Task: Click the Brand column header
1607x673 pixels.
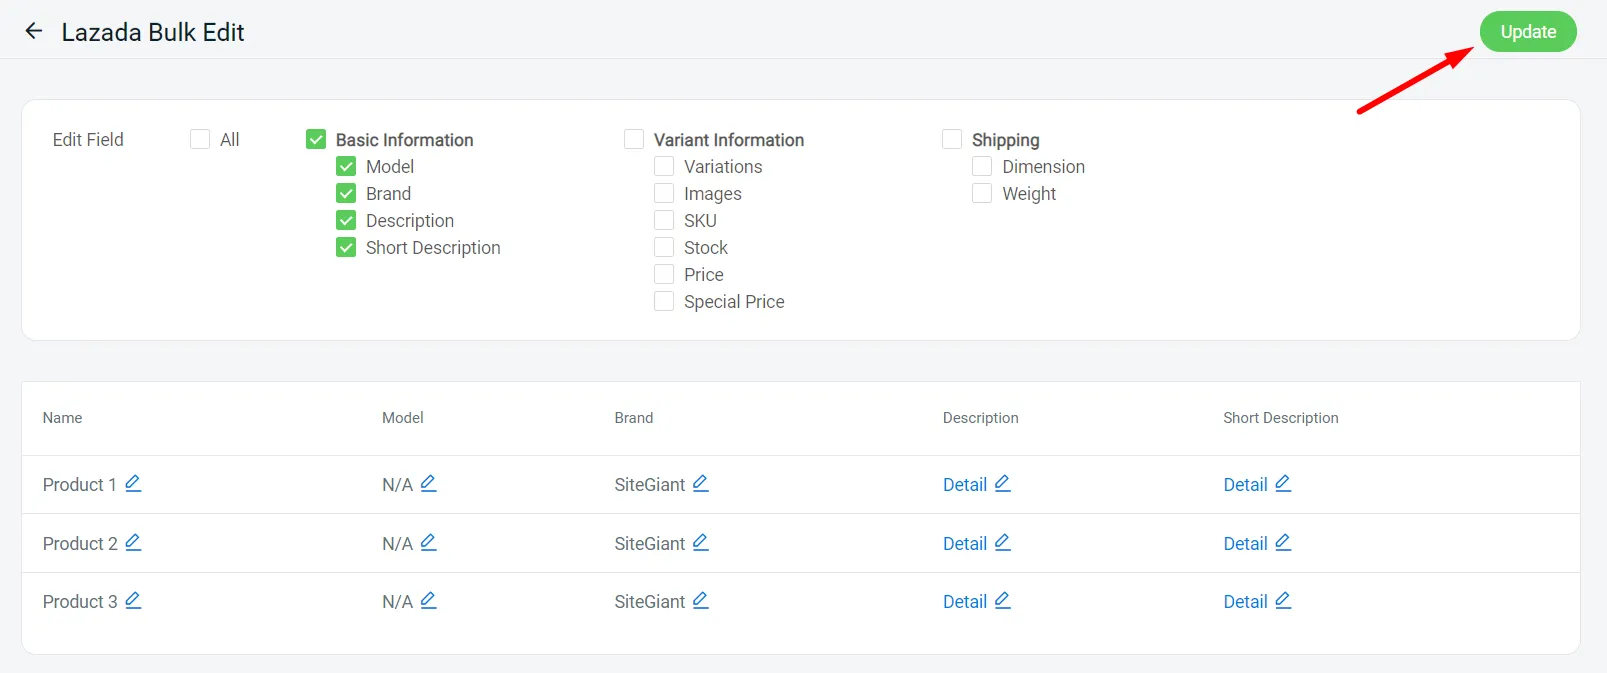Action: tap(633, 418)
